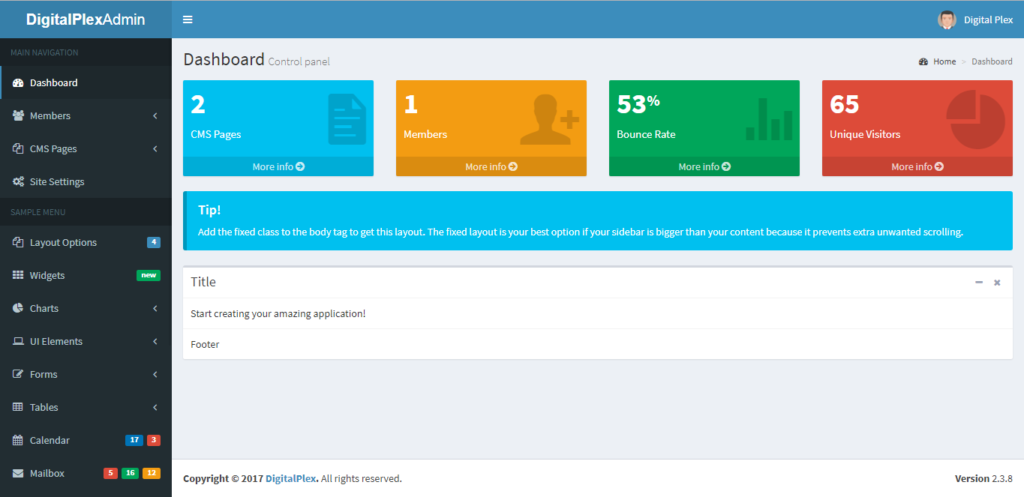Click the document icon on the CMS Pages card
This screenshot has height=497, width=1024.
(x=347, y=119)
